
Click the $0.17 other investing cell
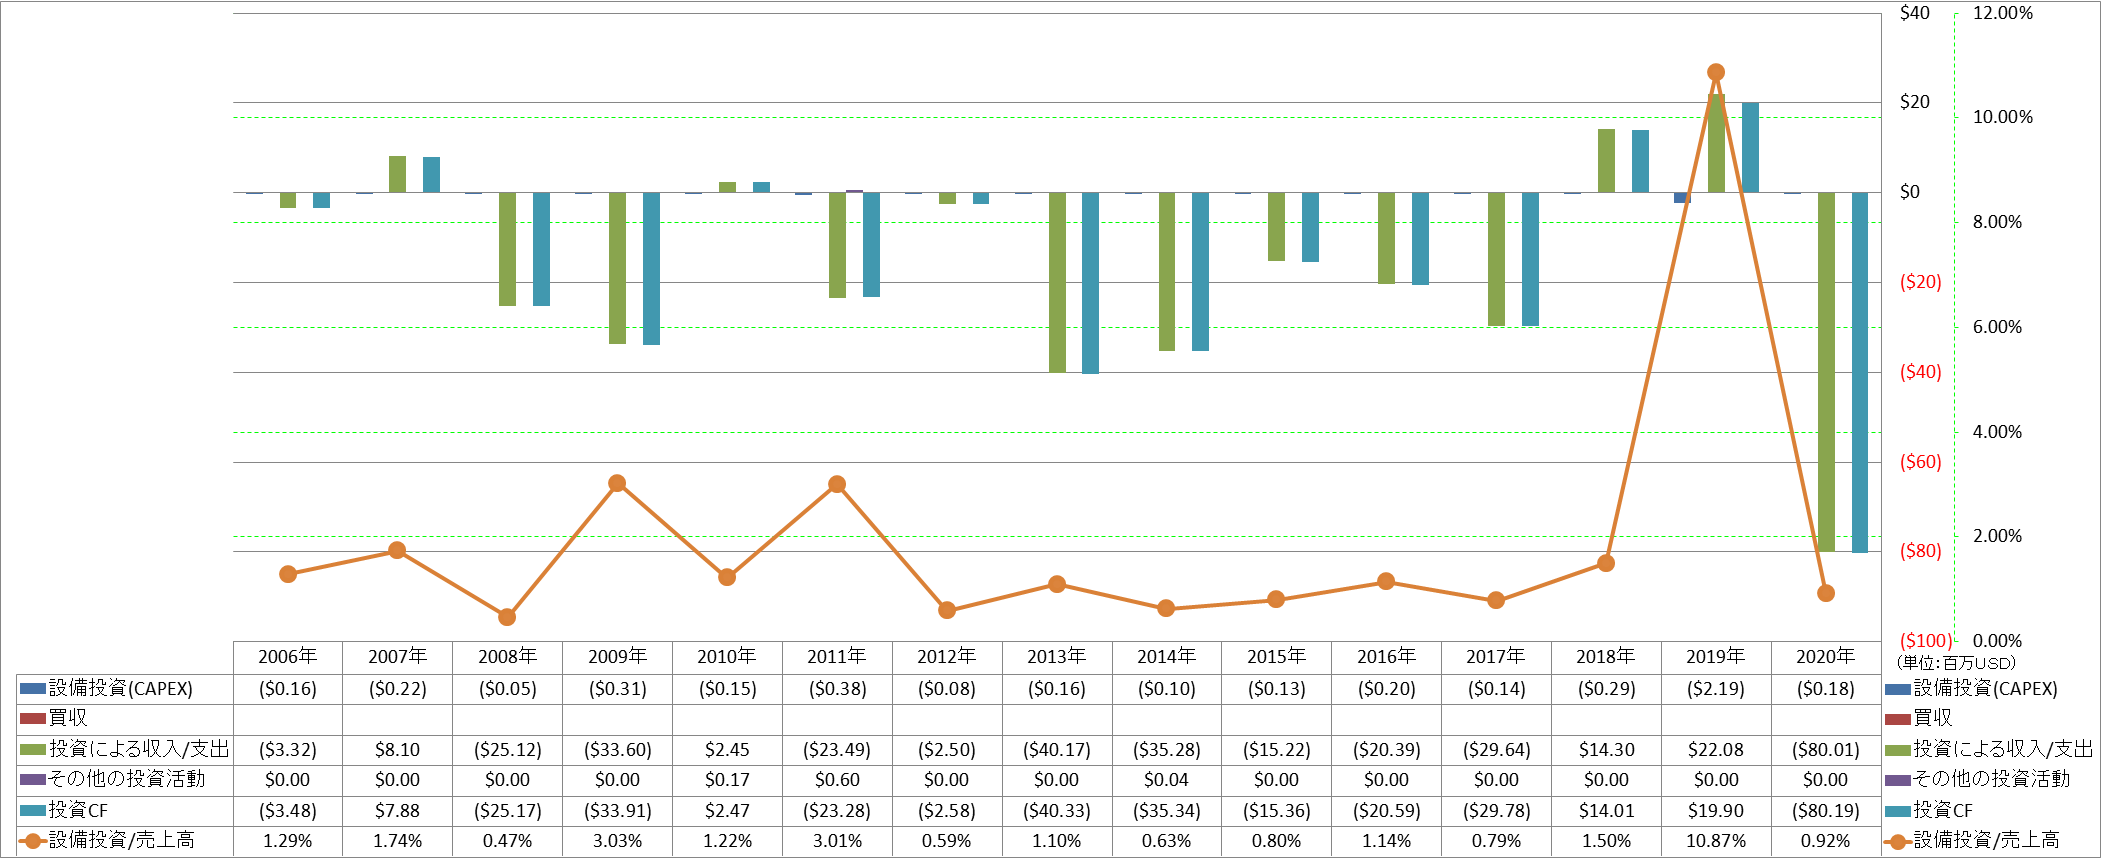[x=727, y=780]
